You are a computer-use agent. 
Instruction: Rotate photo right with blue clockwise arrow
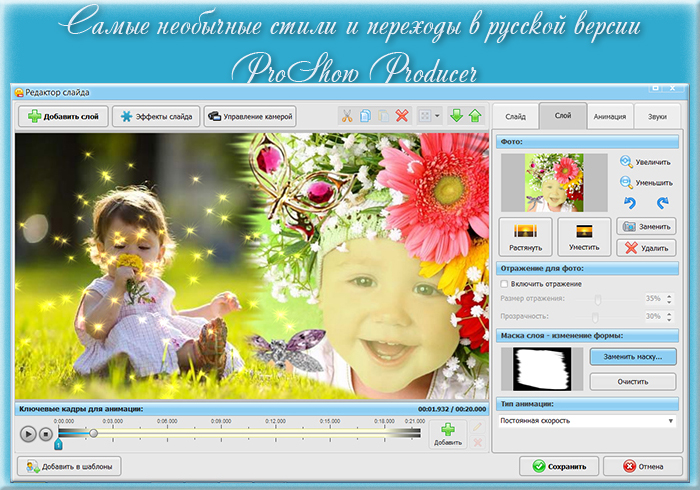[661, 203]
